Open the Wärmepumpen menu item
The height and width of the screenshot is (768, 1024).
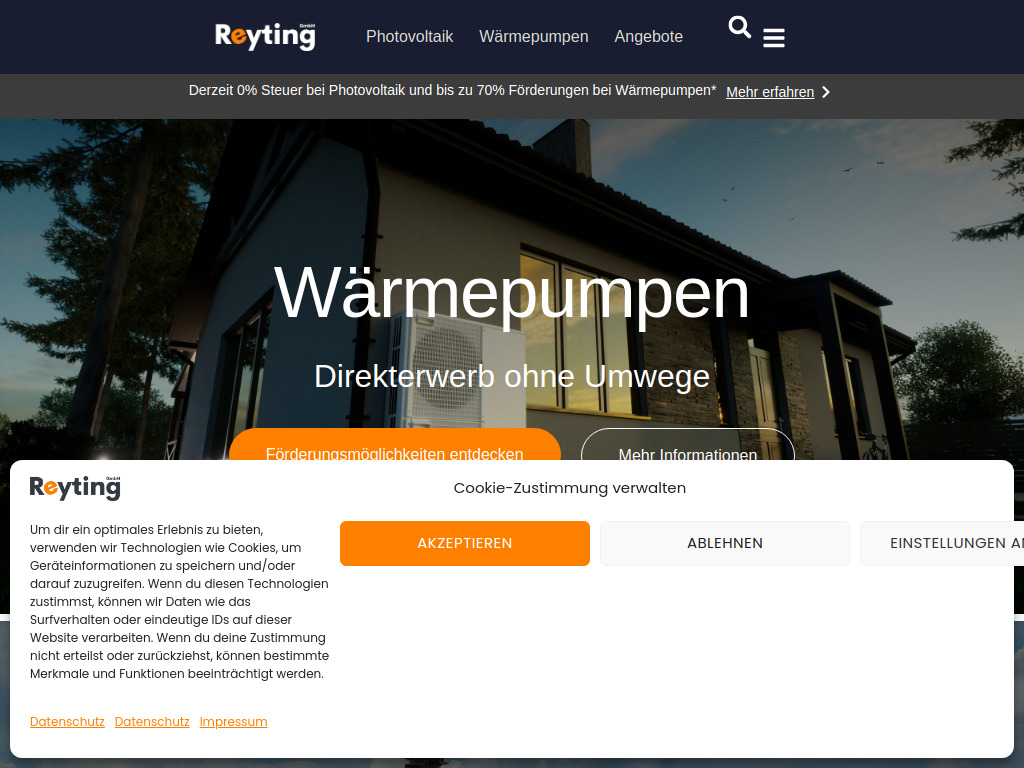click(533, 36)
